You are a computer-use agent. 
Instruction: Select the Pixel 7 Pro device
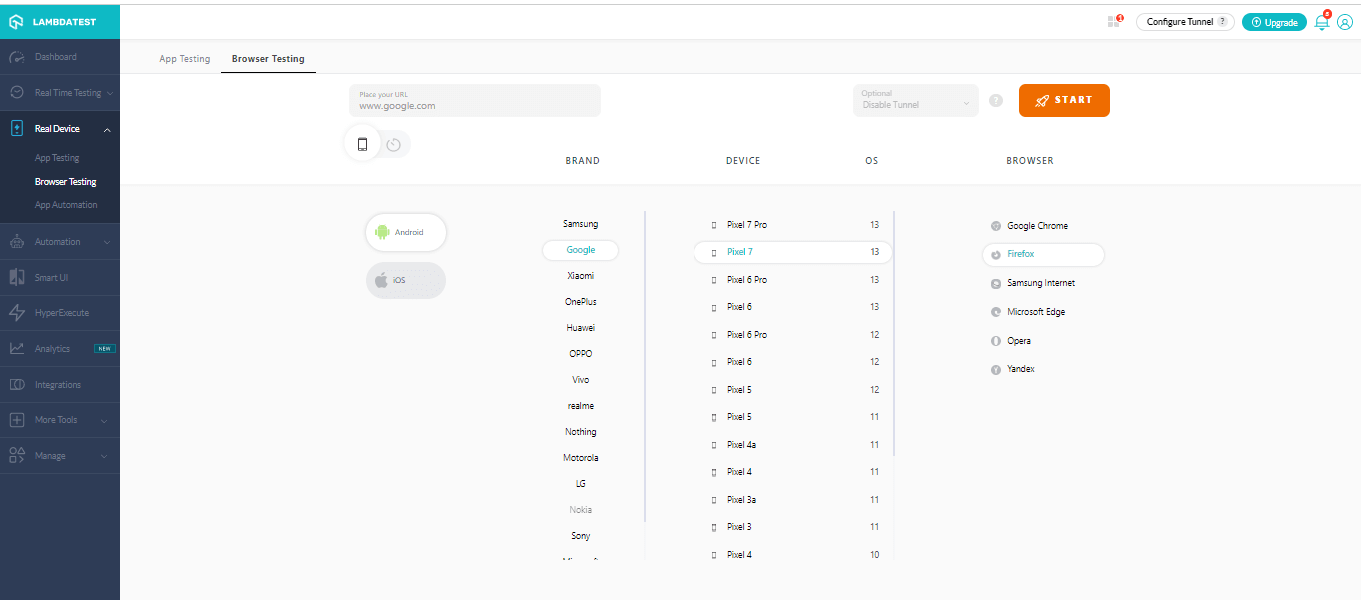793,225
